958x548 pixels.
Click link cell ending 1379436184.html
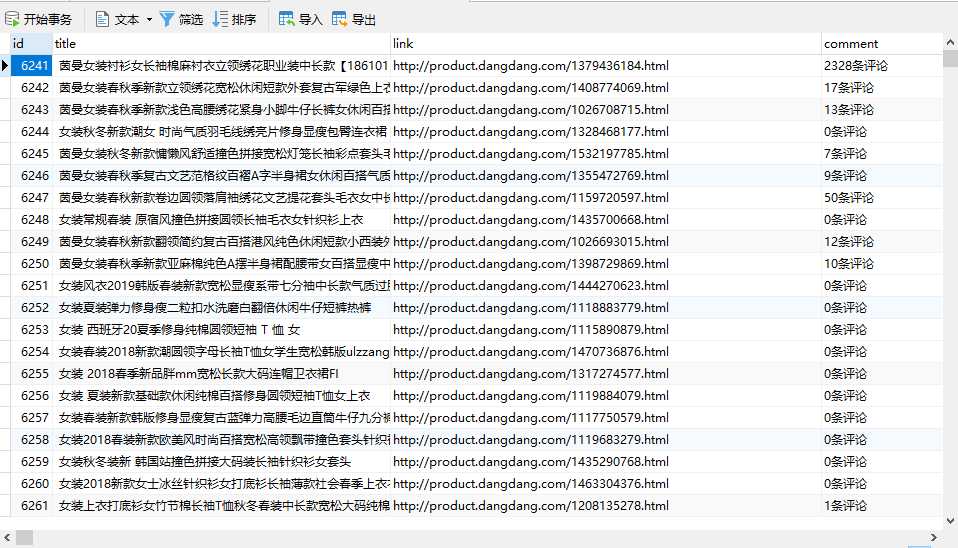605,65
